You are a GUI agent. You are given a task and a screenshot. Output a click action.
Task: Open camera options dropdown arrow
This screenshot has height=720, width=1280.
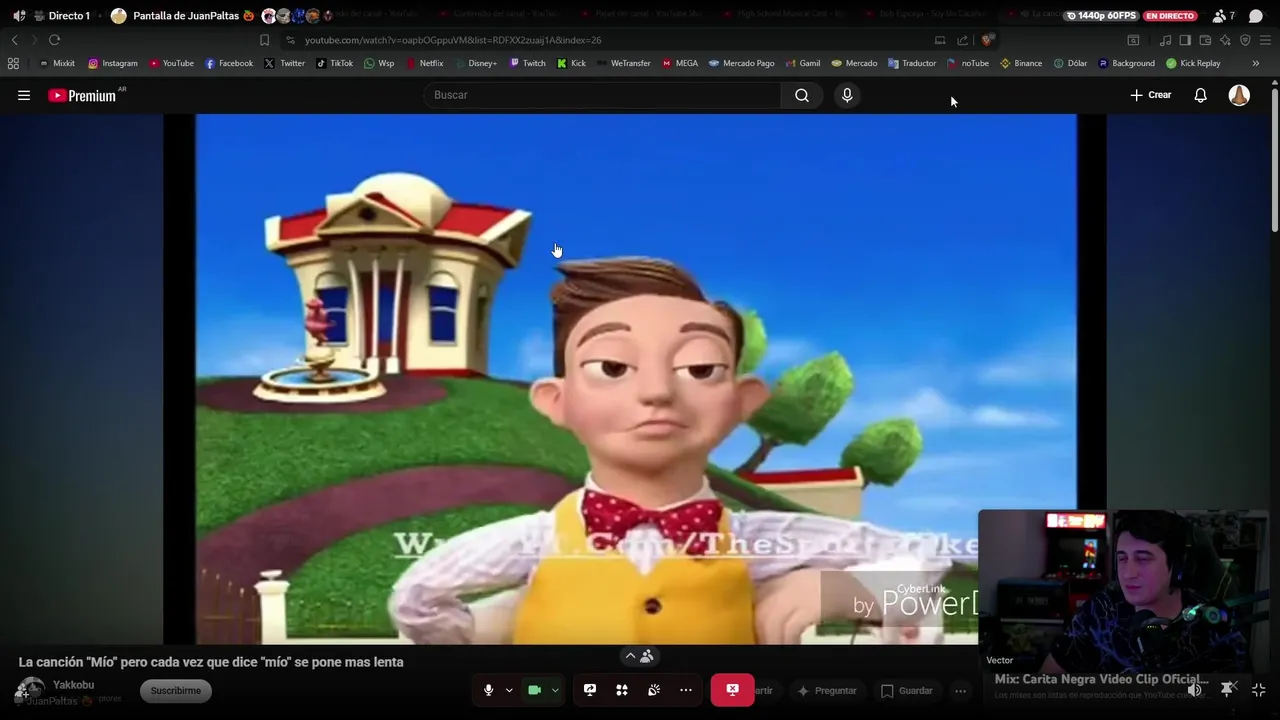(555, 690)
